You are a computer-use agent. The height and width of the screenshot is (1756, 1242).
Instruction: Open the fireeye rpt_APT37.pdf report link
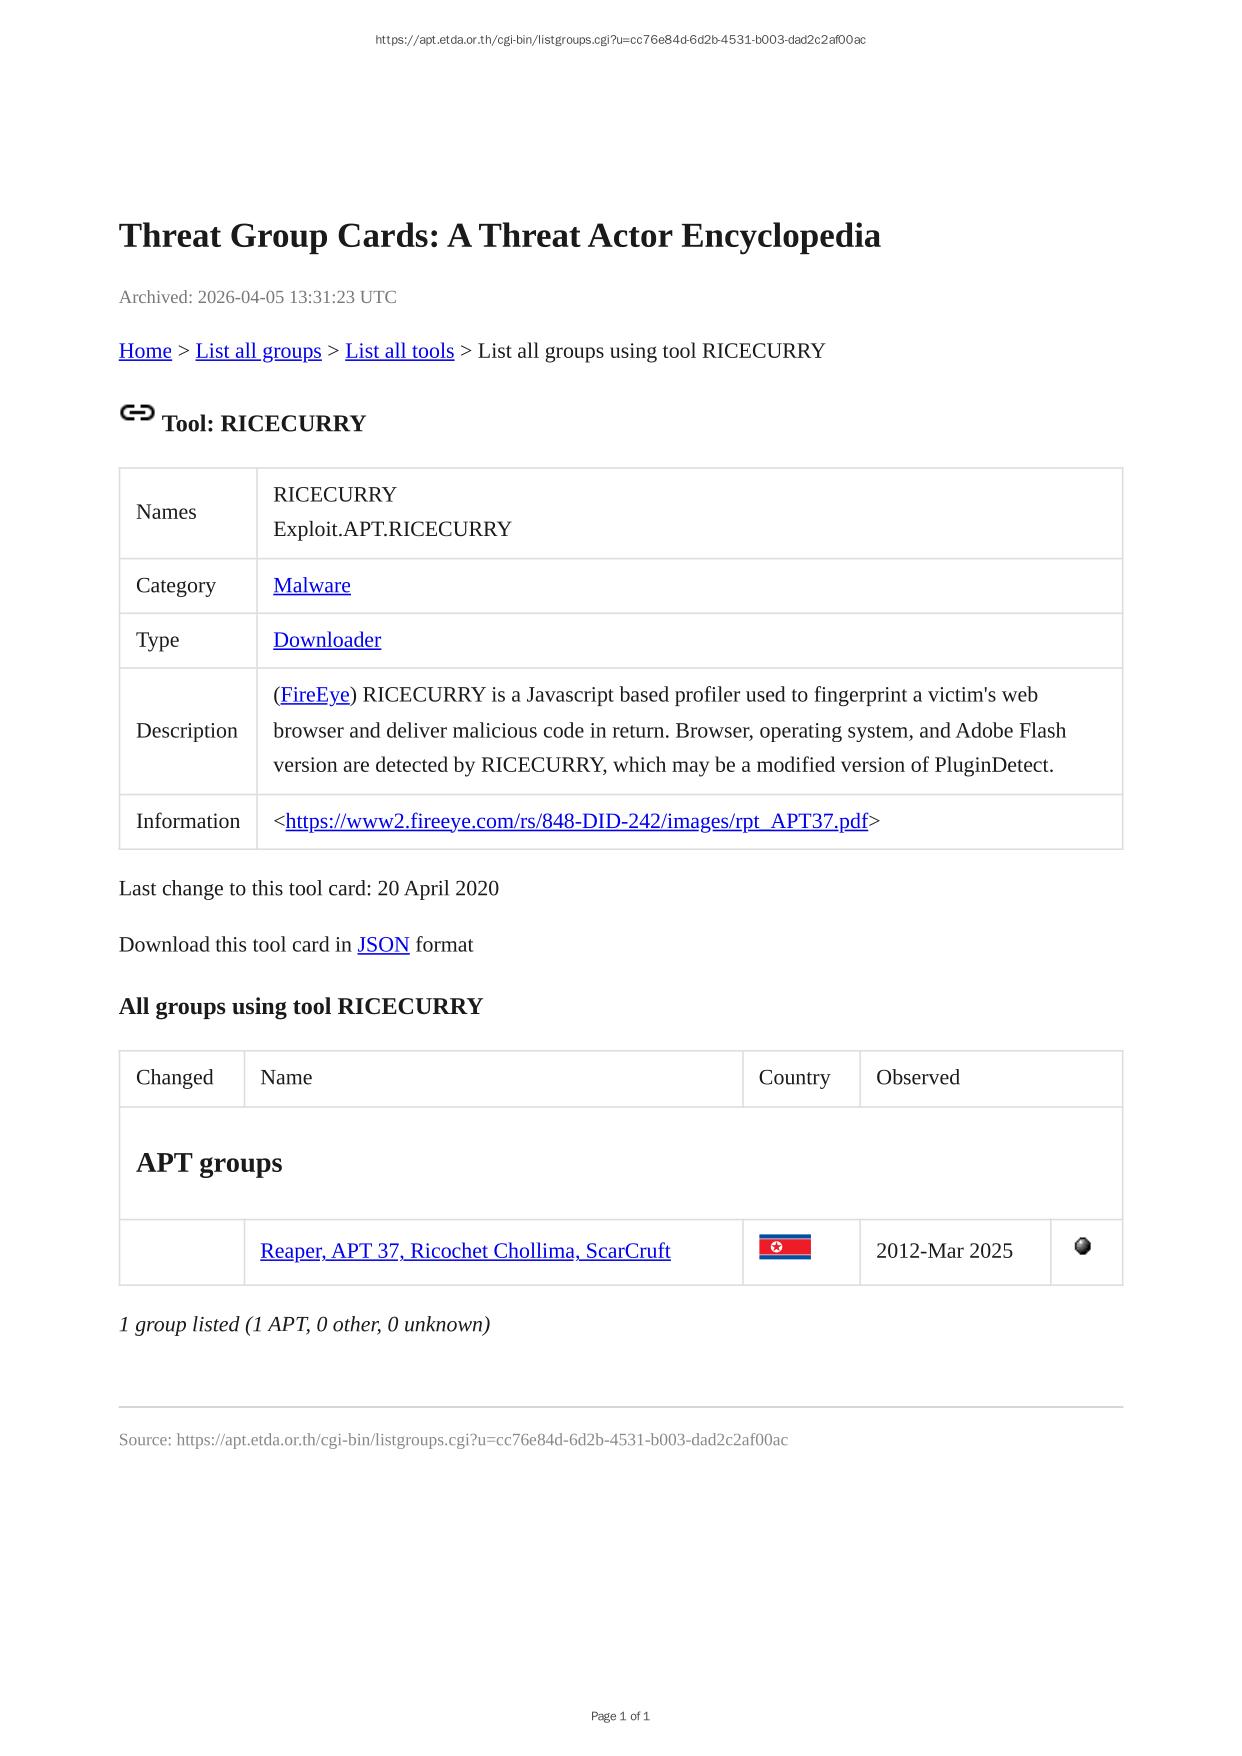576,821
